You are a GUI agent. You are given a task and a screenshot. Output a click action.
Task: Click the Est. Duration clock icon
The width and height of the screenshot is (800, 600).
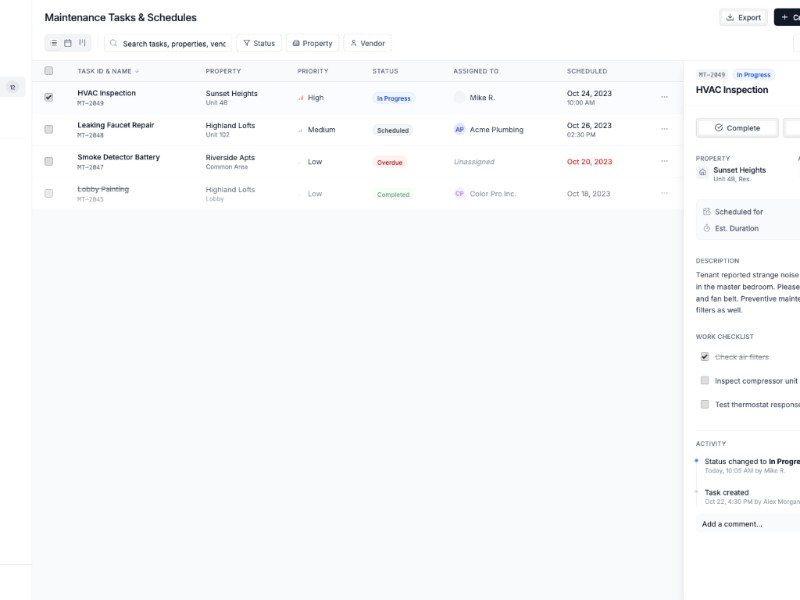706,228
